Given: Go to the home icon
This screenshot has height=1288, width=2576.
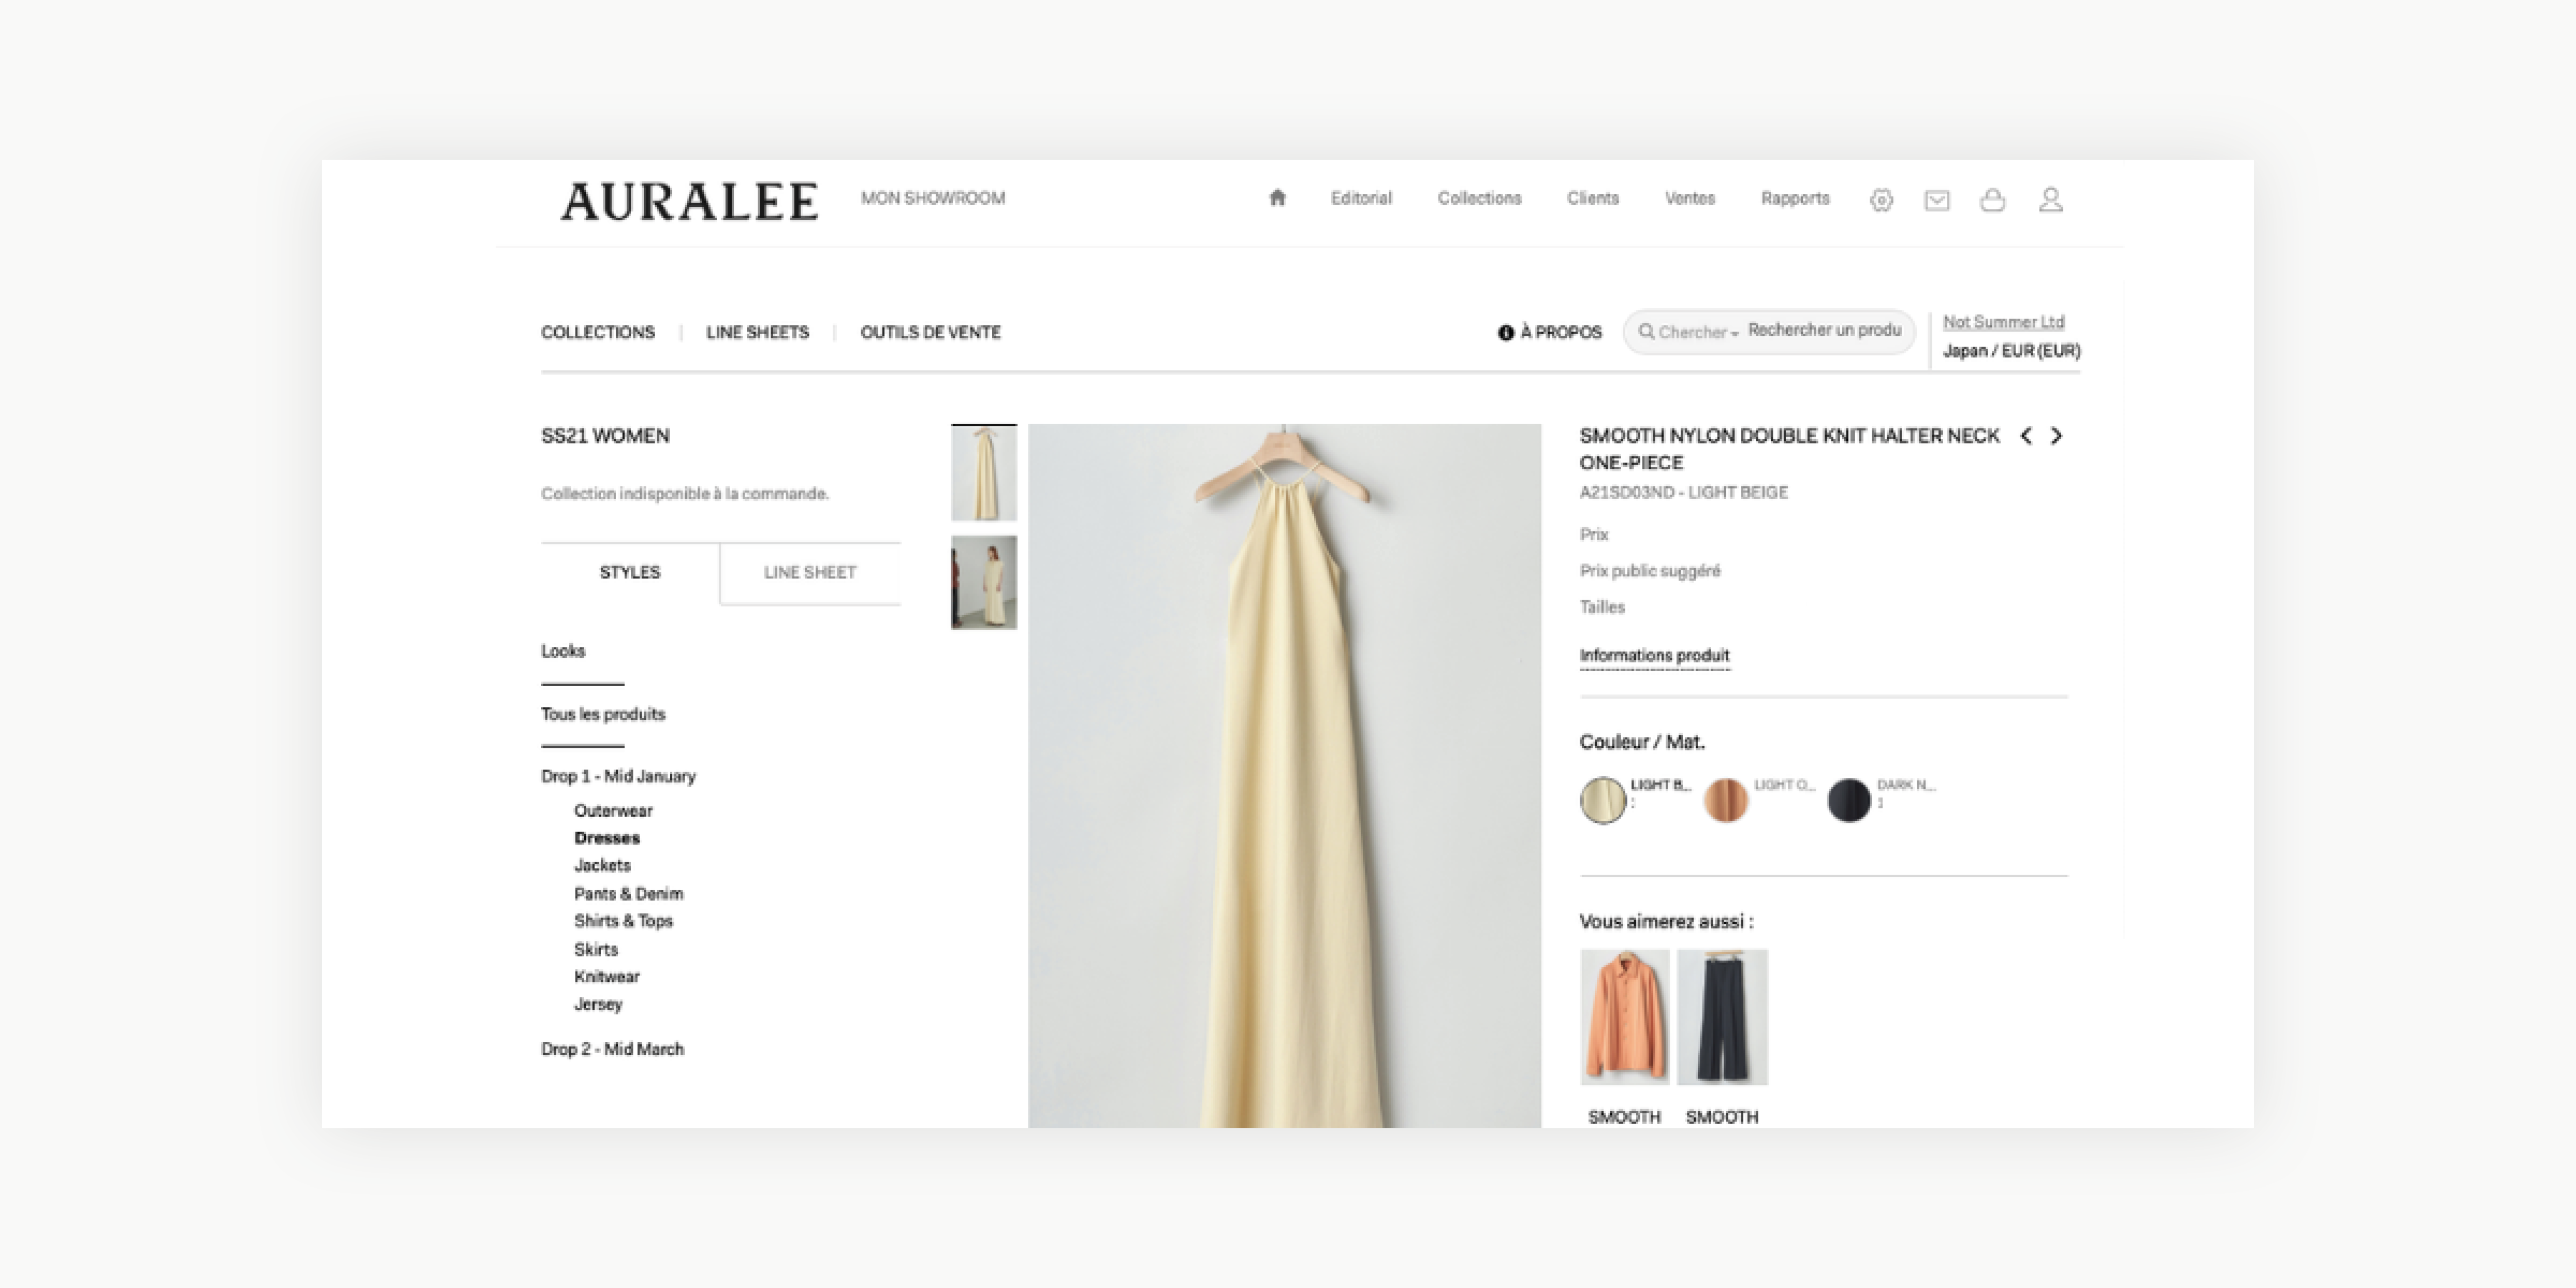Looking at the screenshot, I should 1277,198.
